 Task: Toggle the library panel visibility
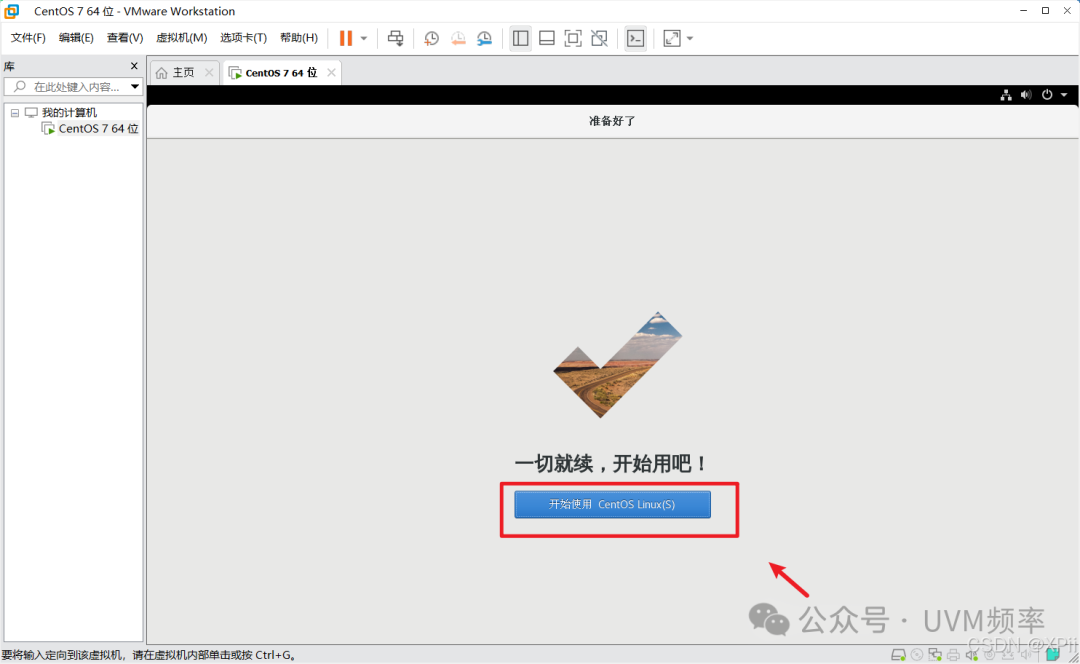tap(520, 38)
